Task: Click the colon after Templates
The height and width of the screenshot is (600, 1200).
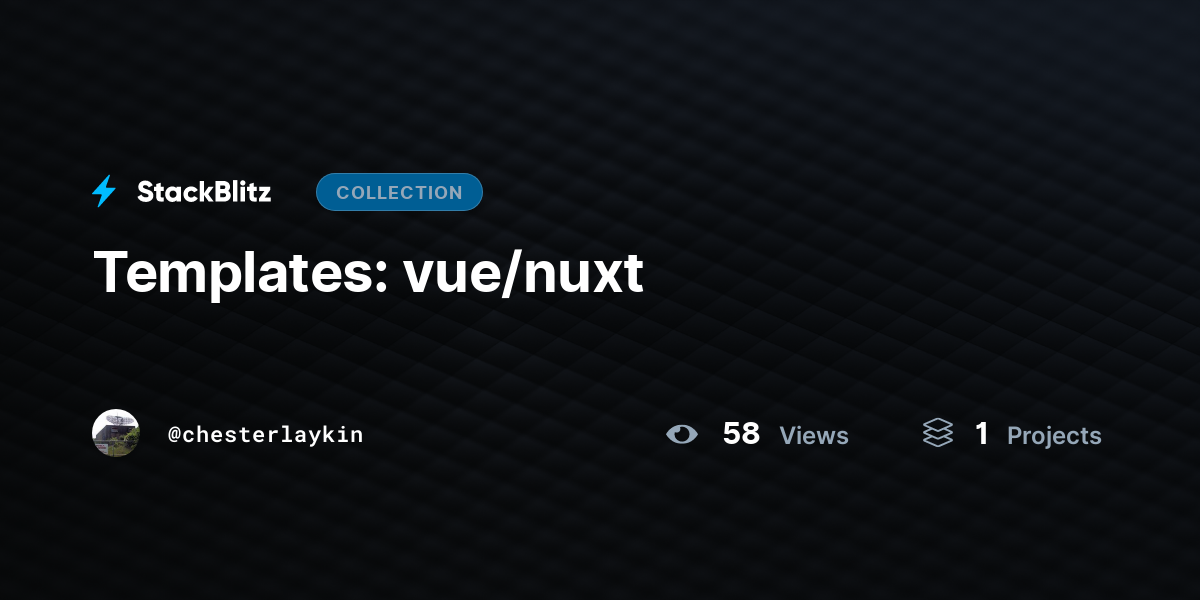Action: (x=379, y=280)
